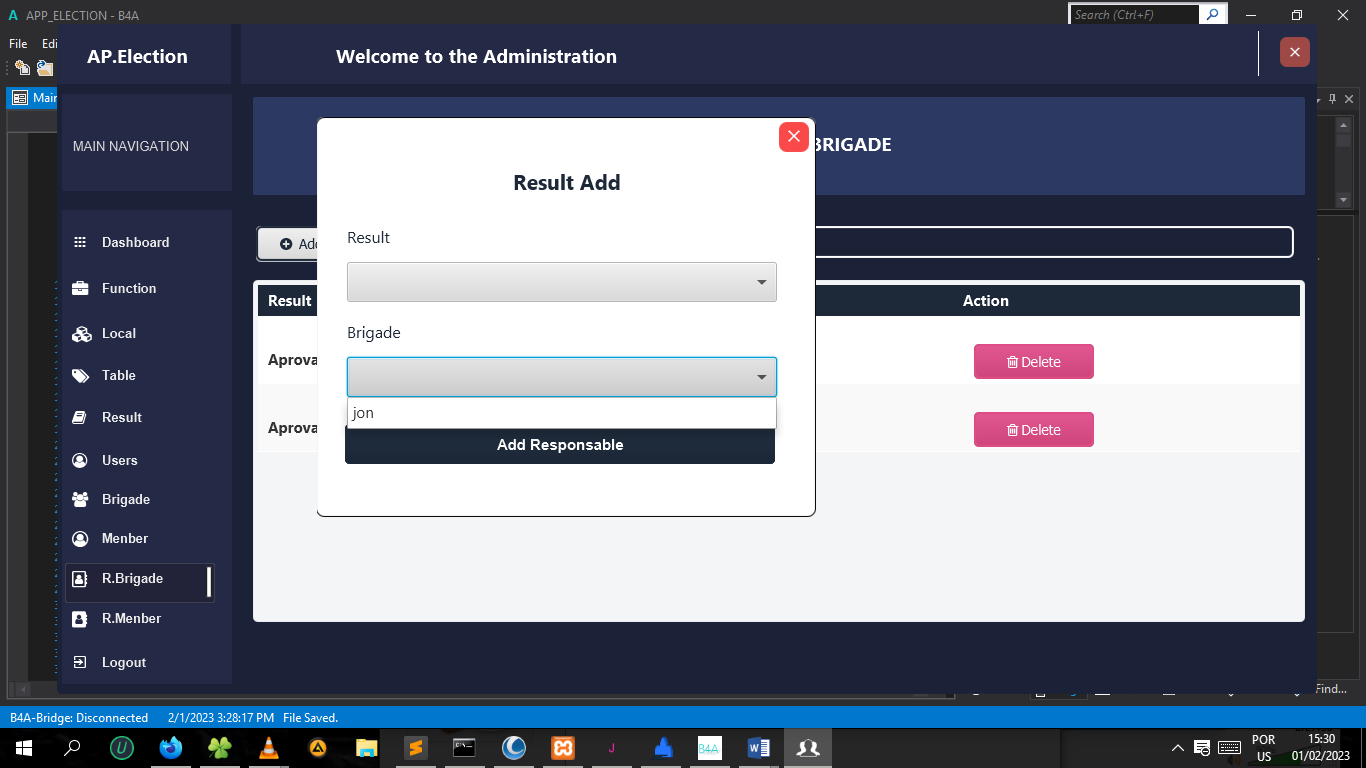The width and height of the screenshot is (1366, 768).
Task: Open the notification tray message icon
Action: (1203, 748)
